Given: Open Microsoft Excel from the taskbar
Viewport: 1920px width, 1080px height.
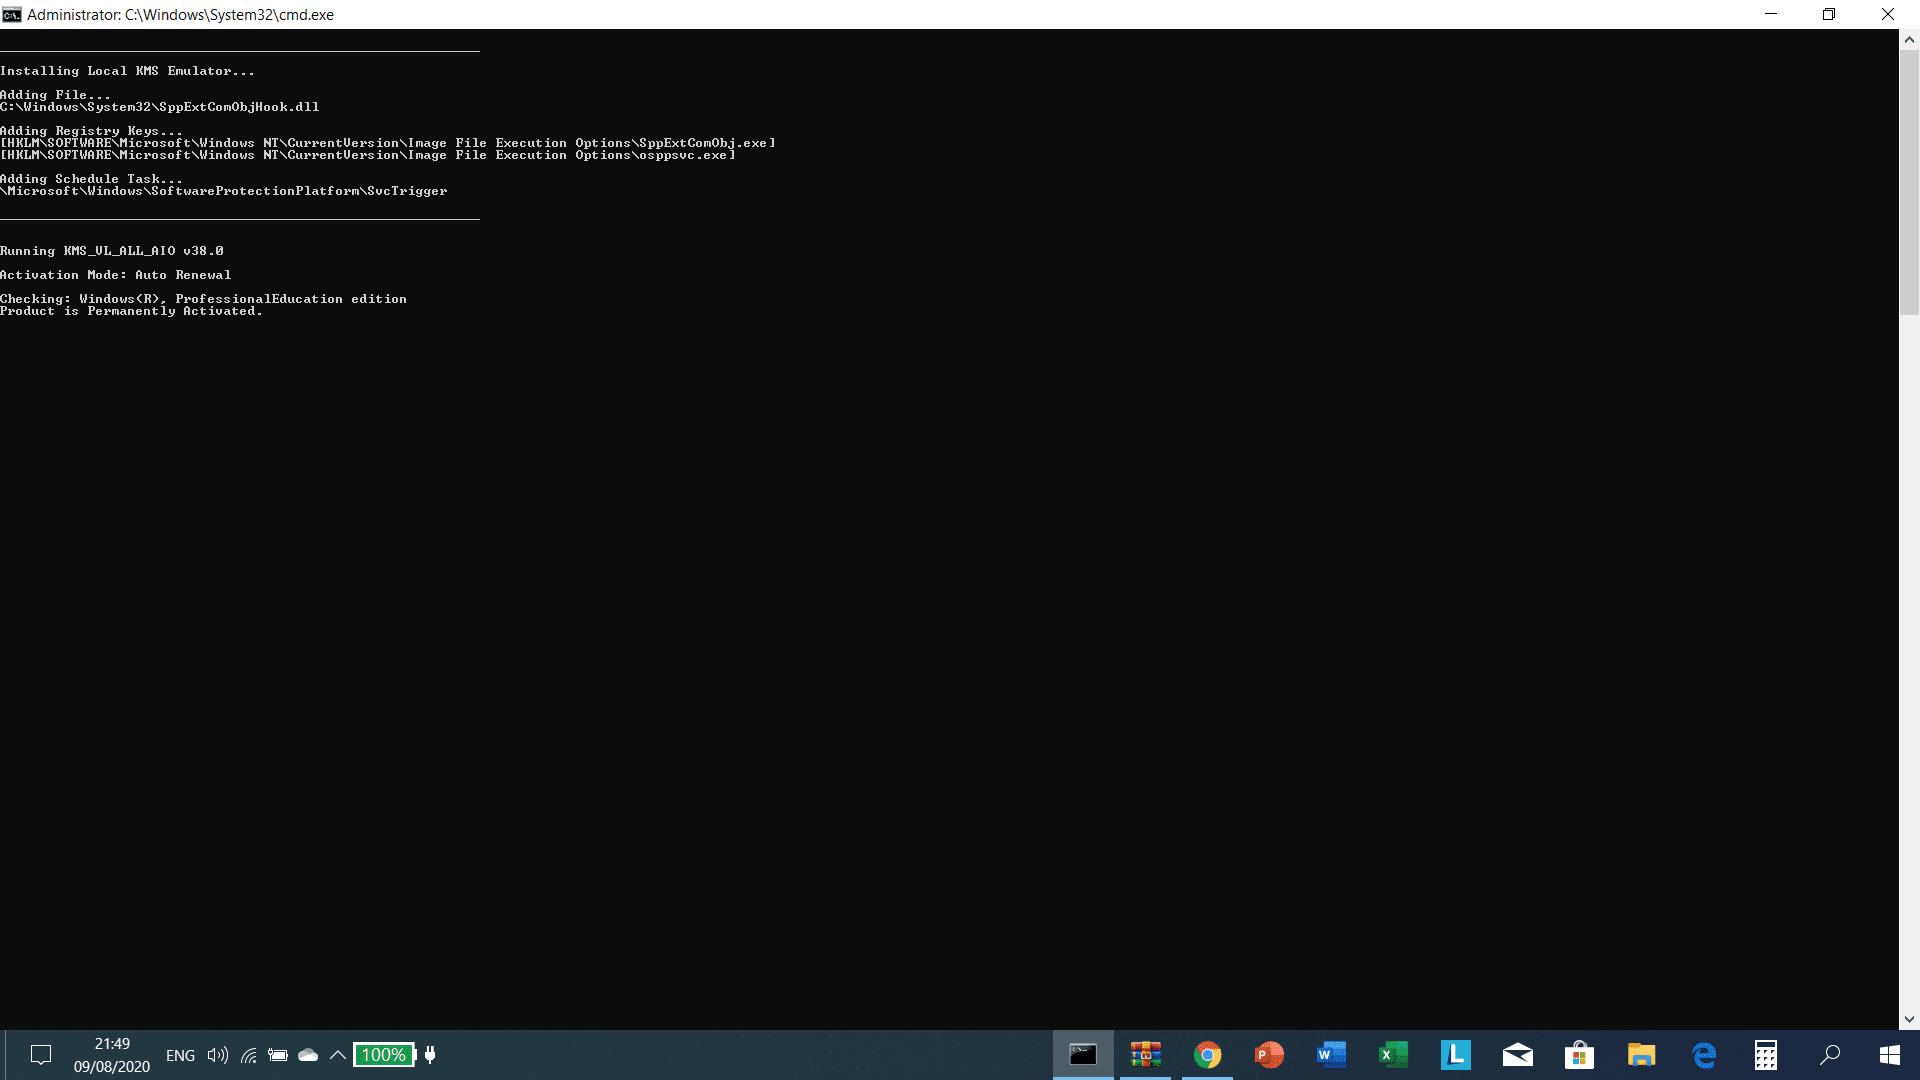Looking at the screenshot, I should [1393, 1054].
